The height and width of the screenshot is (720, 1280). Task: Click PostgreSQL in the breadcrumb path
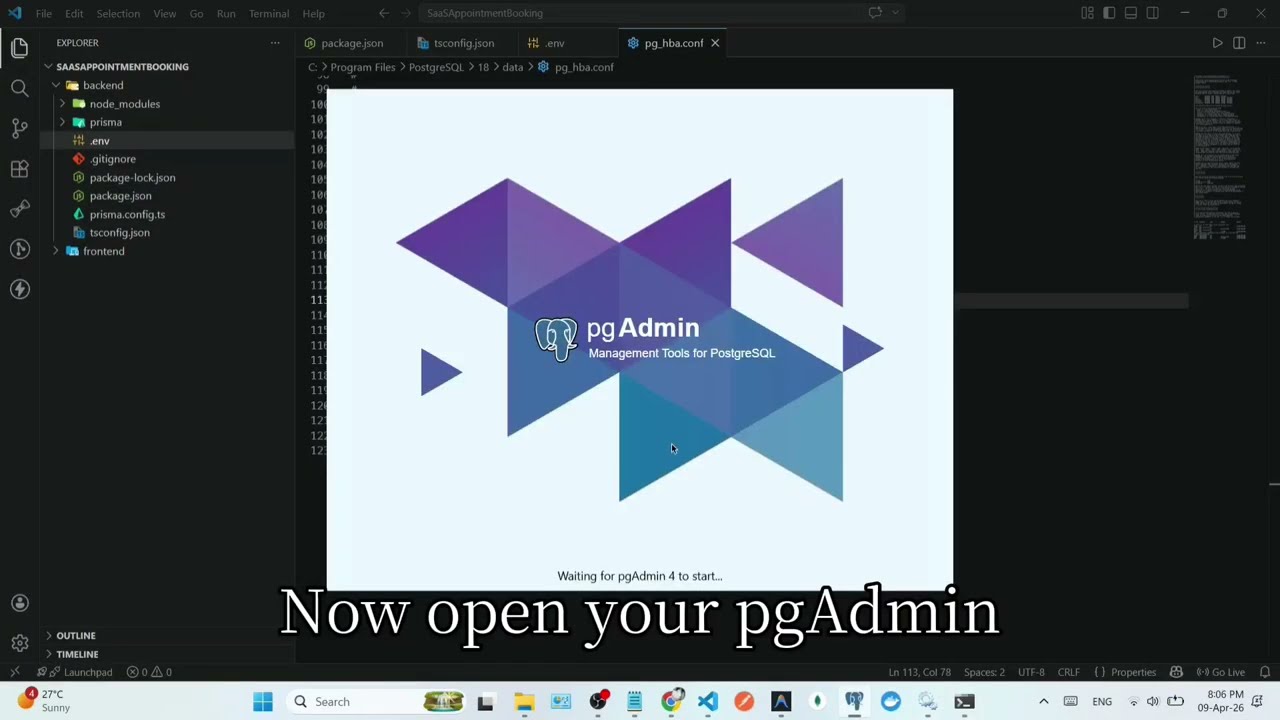pos(436,67)
